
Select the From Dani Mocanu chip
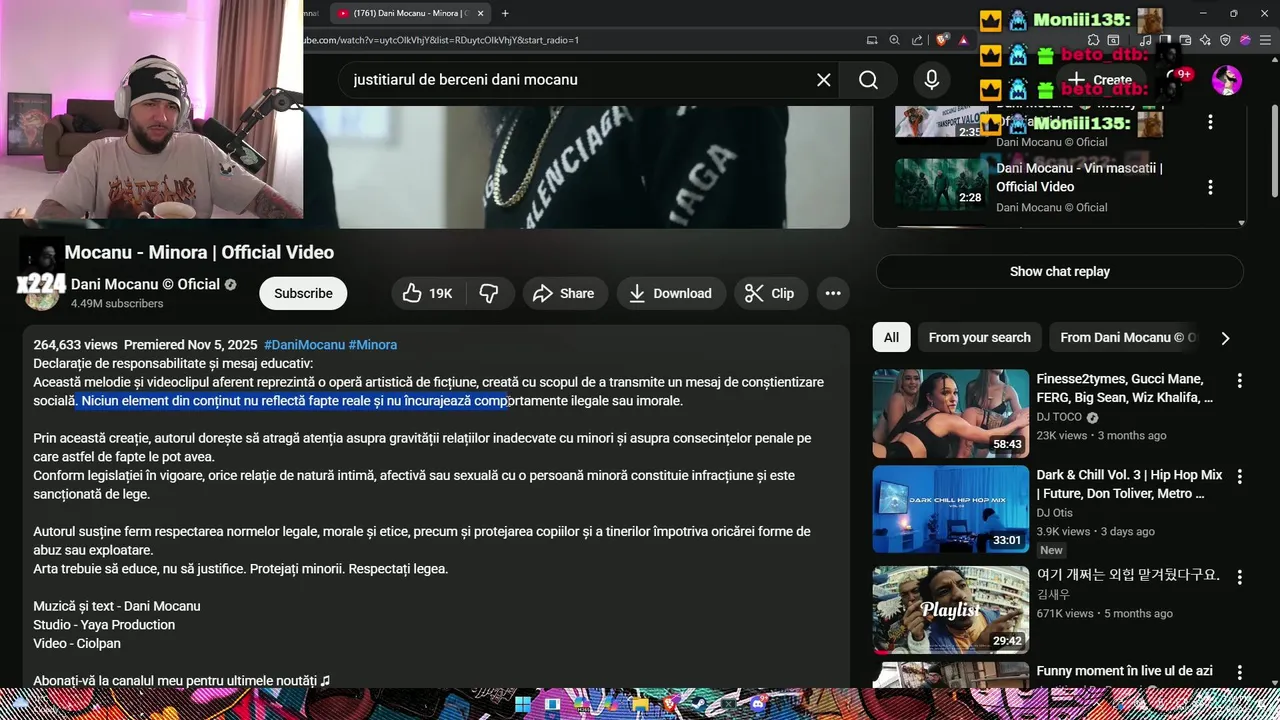point(1126,337)
